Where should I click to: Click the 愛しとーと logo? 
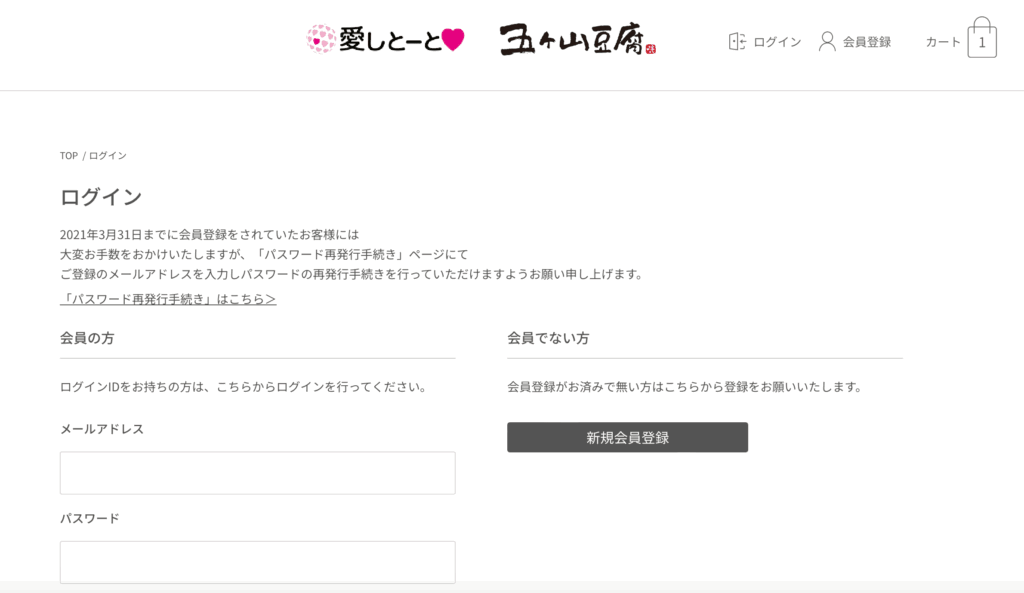(x=385, y=40)
